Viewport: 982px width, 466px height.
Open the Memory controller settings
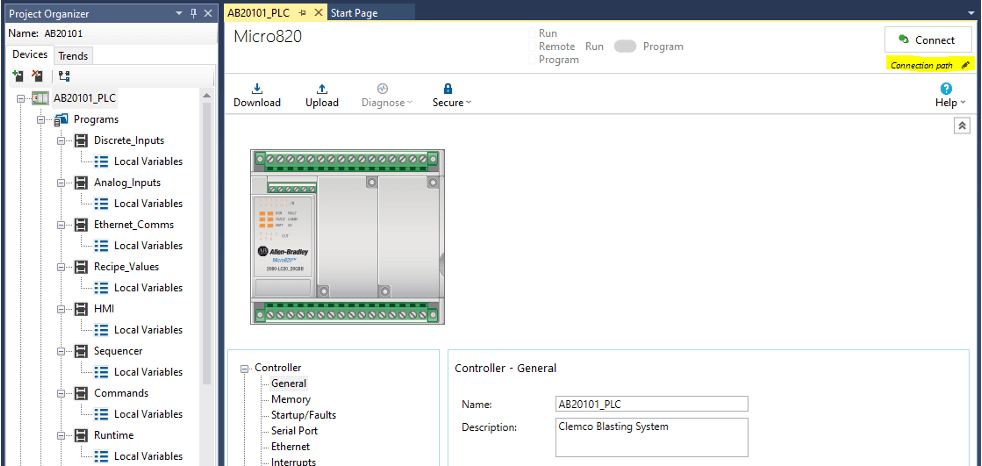click(291, 399)
